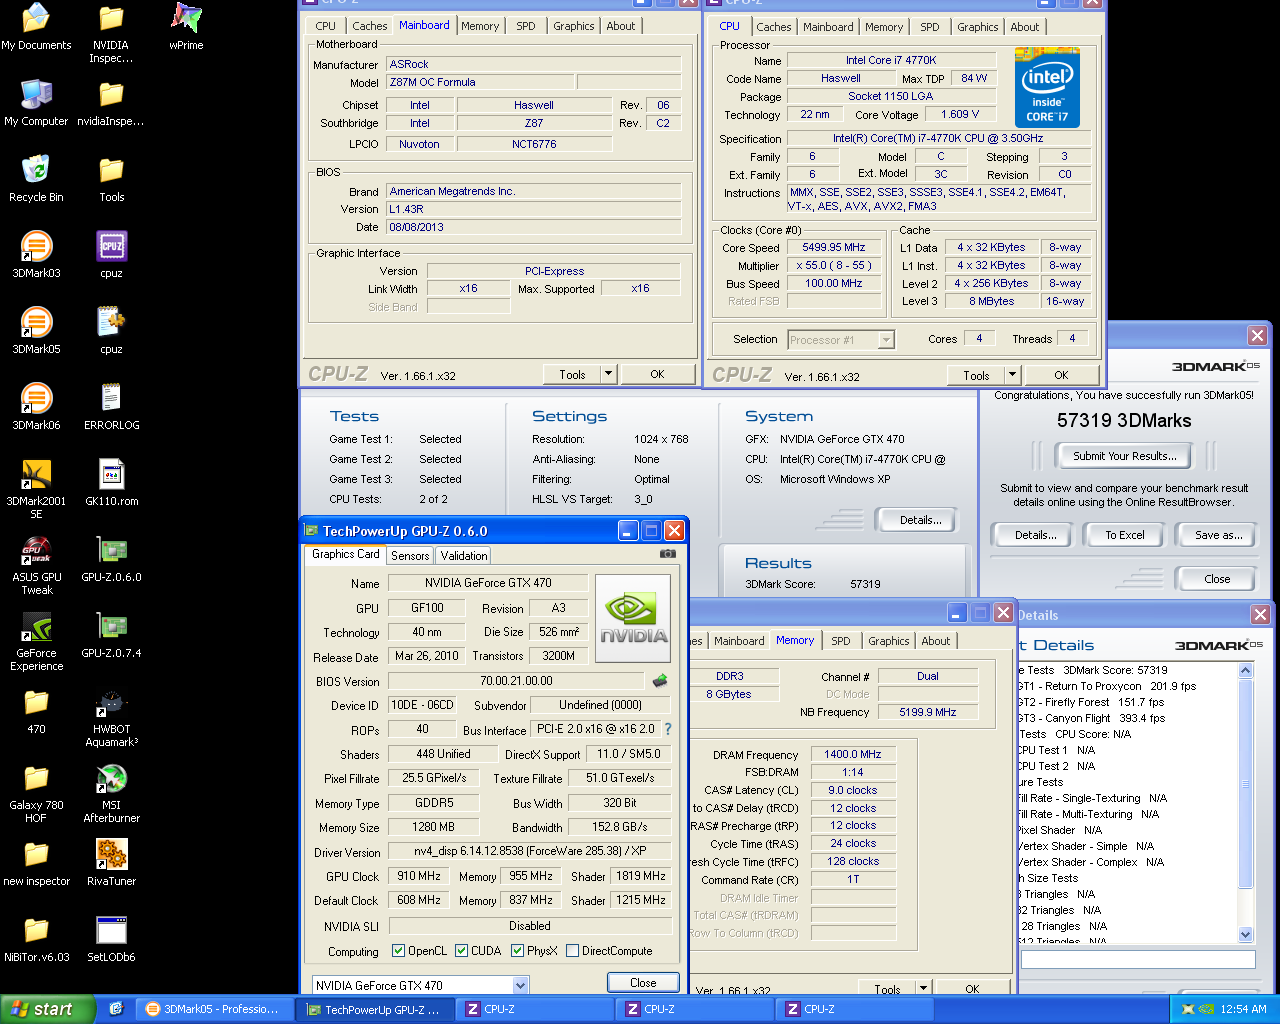Click Details button in 3DMark05 score dialog
Image resolution: width=1280 pixels, height=1024 pixels.
coord(1036,535)
